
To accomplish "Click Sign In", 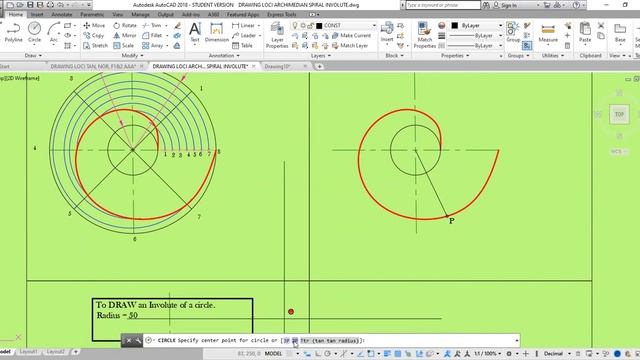I will coord(505,5).
